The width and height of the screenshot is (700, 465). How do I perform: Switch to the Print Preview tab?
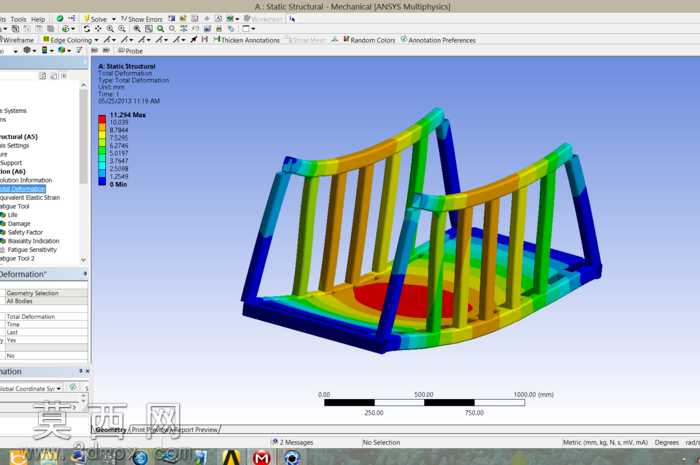[150, 430]
